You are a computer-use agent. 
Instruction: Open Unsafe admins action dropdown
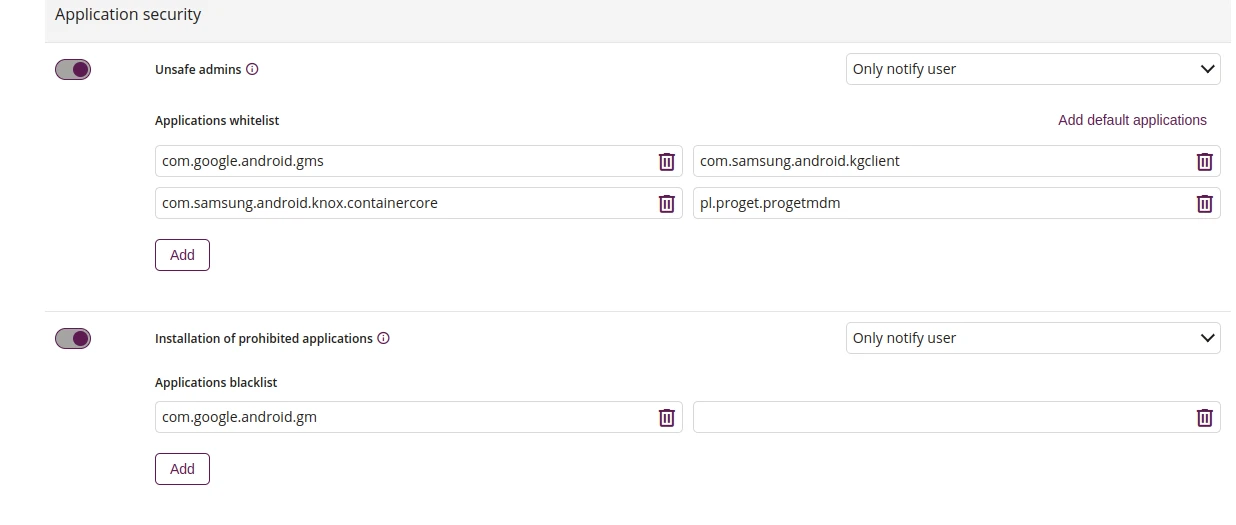1033,69
